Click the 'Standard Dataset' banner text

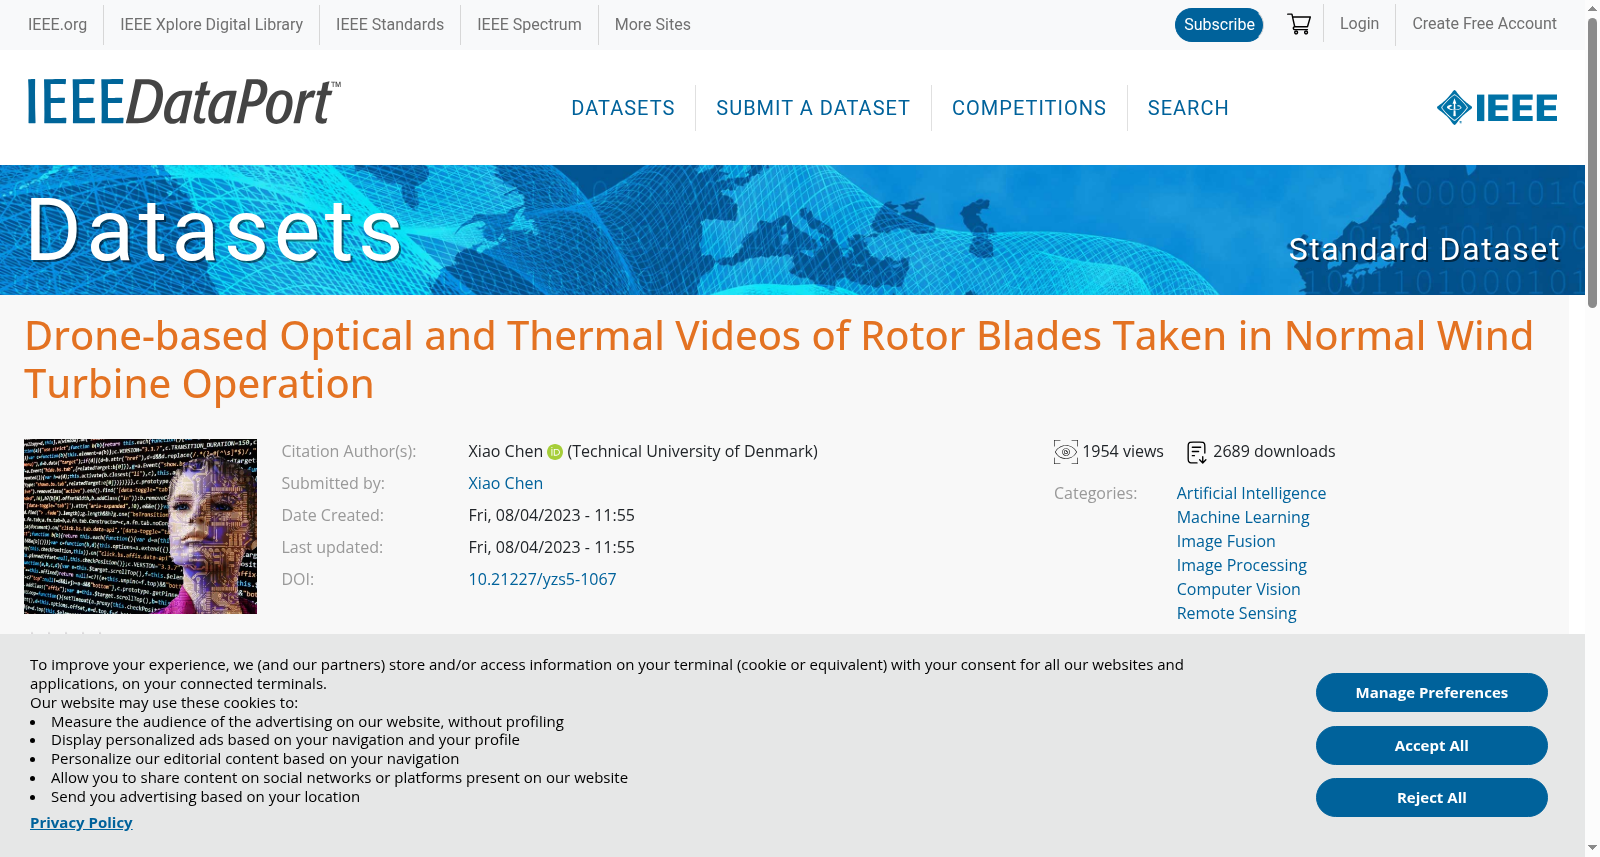click(x=1424, y=249)
